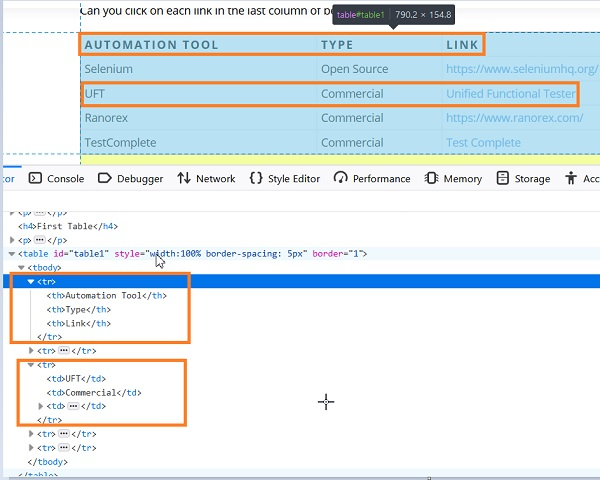
Task: Collapse the selected header tr node
Action: [31, 282]
